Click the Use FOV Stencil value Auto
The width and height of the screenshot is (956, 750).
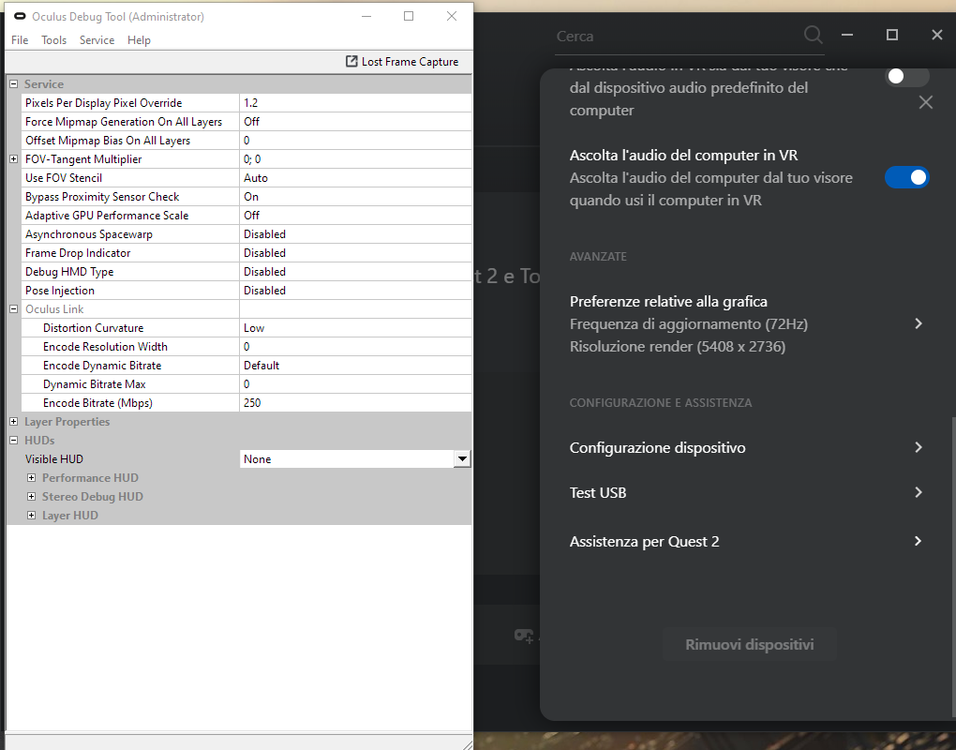click(x=355, y=178)
